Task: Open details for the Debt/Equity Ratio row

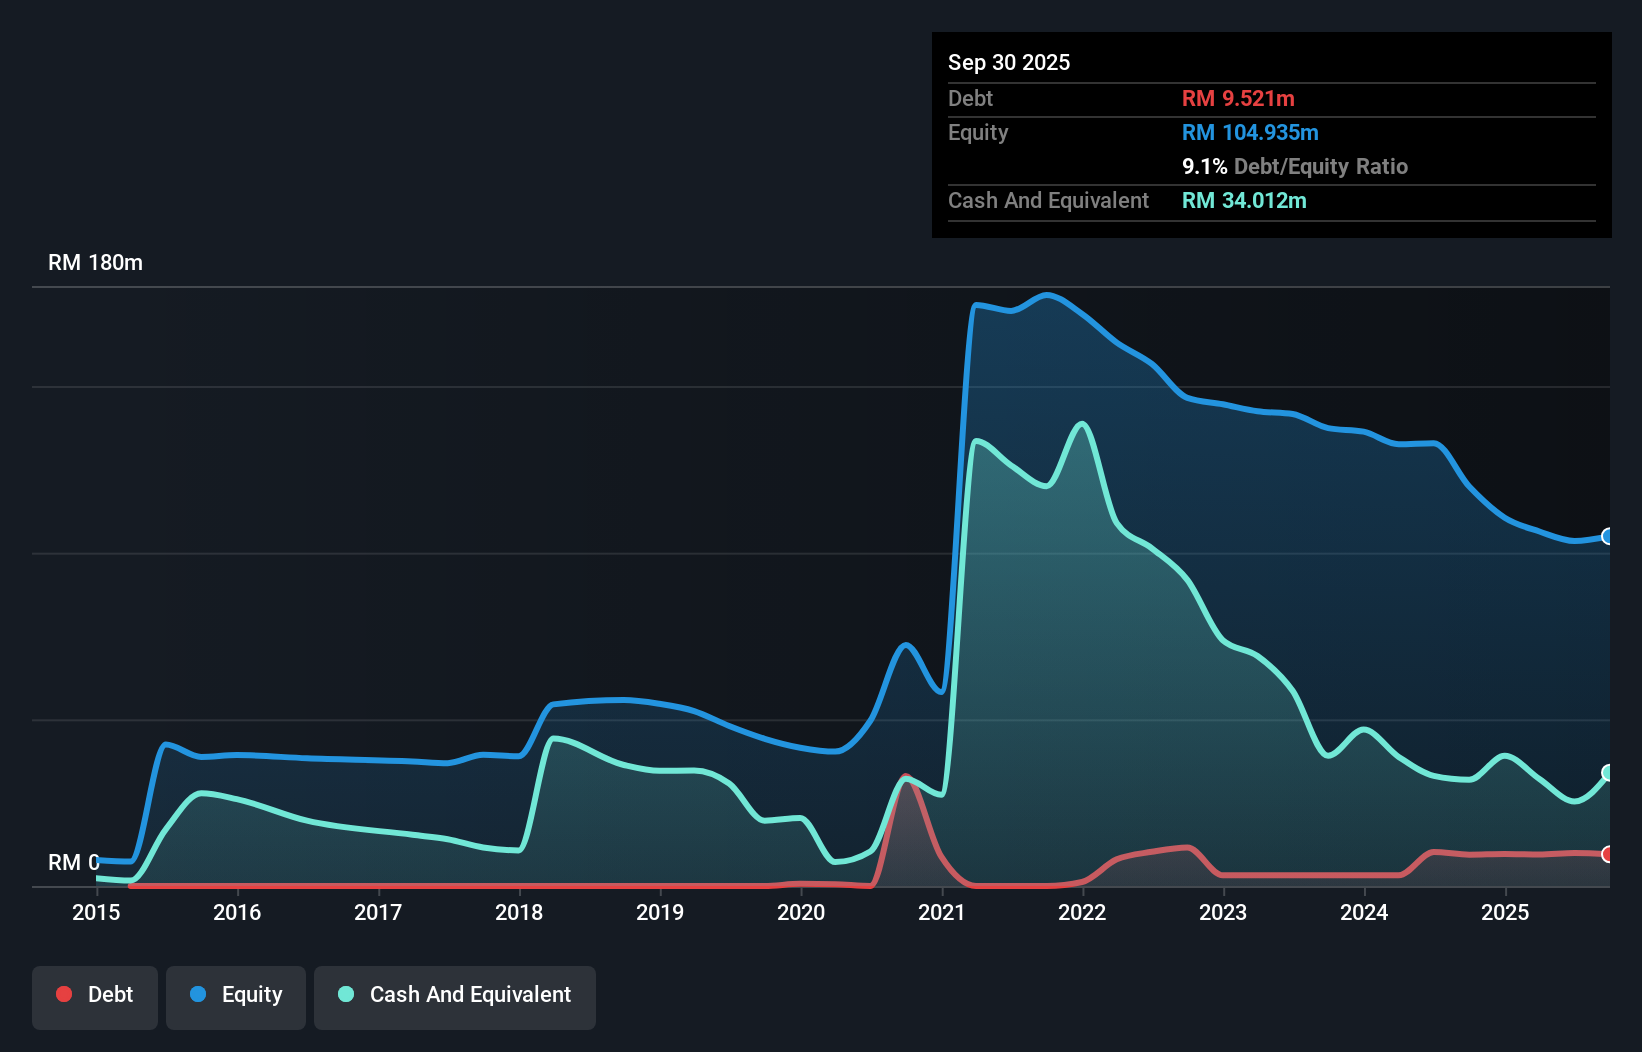Action: [x=1295, y=166]
